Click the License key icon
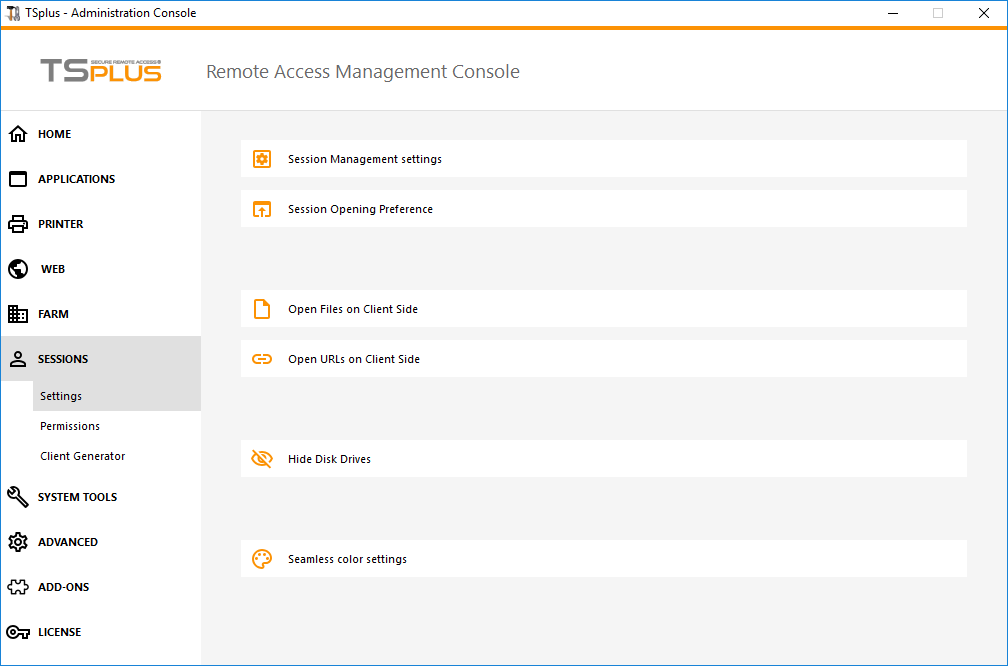This screenshot has width=1008, height=666. click(x=17, y=631)
